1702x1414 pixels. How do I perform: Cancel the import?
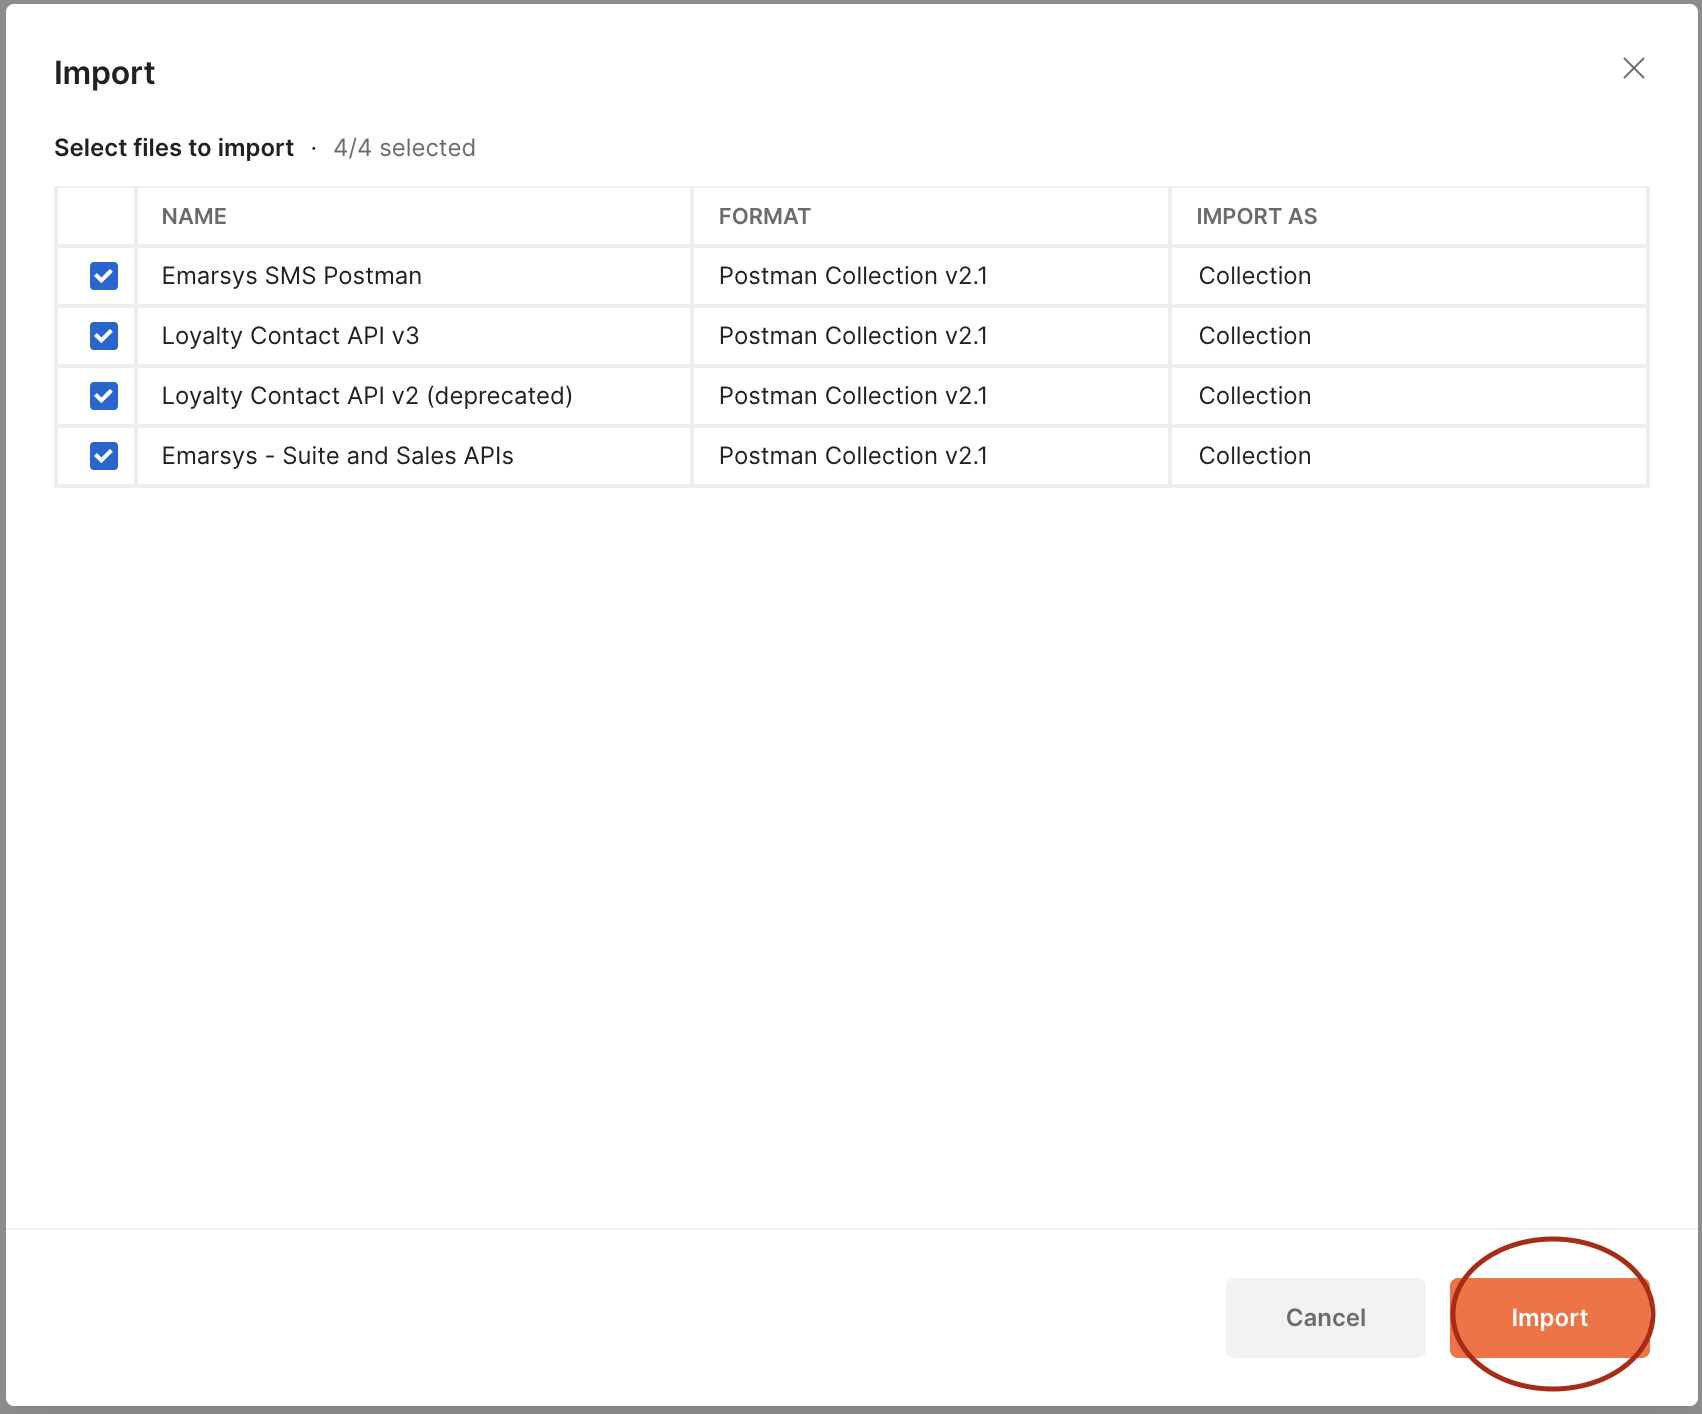coord(1325,1318)
